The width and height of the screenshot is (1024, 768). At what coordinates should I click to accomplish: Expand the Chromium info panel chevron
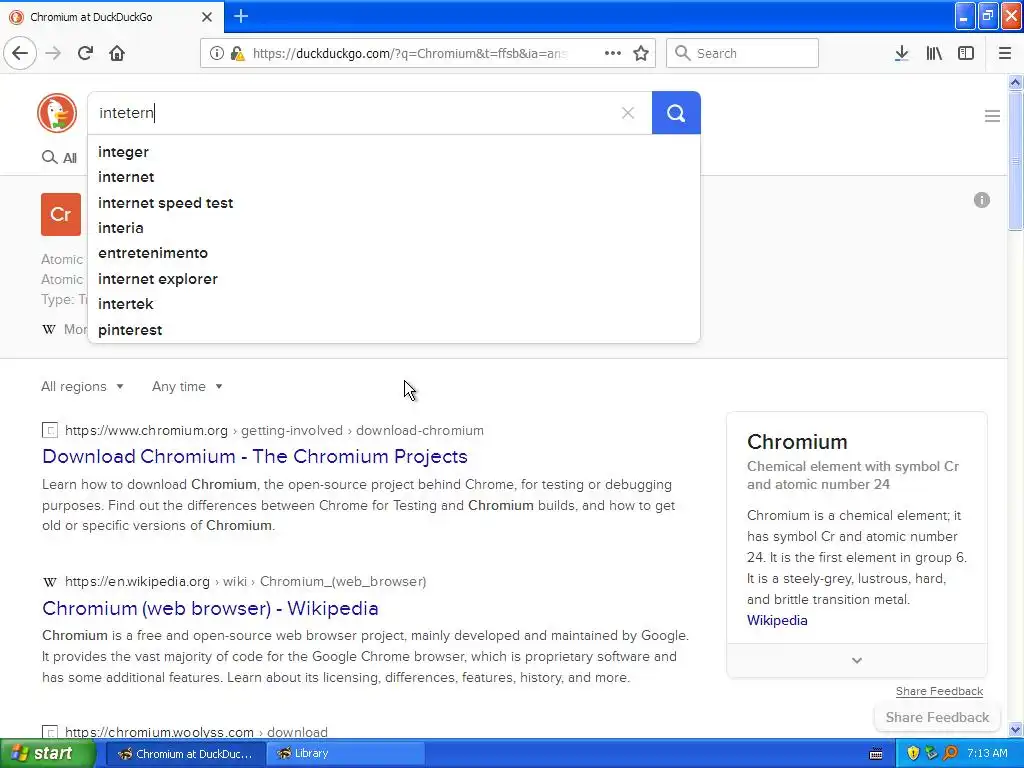coord(857,660)
